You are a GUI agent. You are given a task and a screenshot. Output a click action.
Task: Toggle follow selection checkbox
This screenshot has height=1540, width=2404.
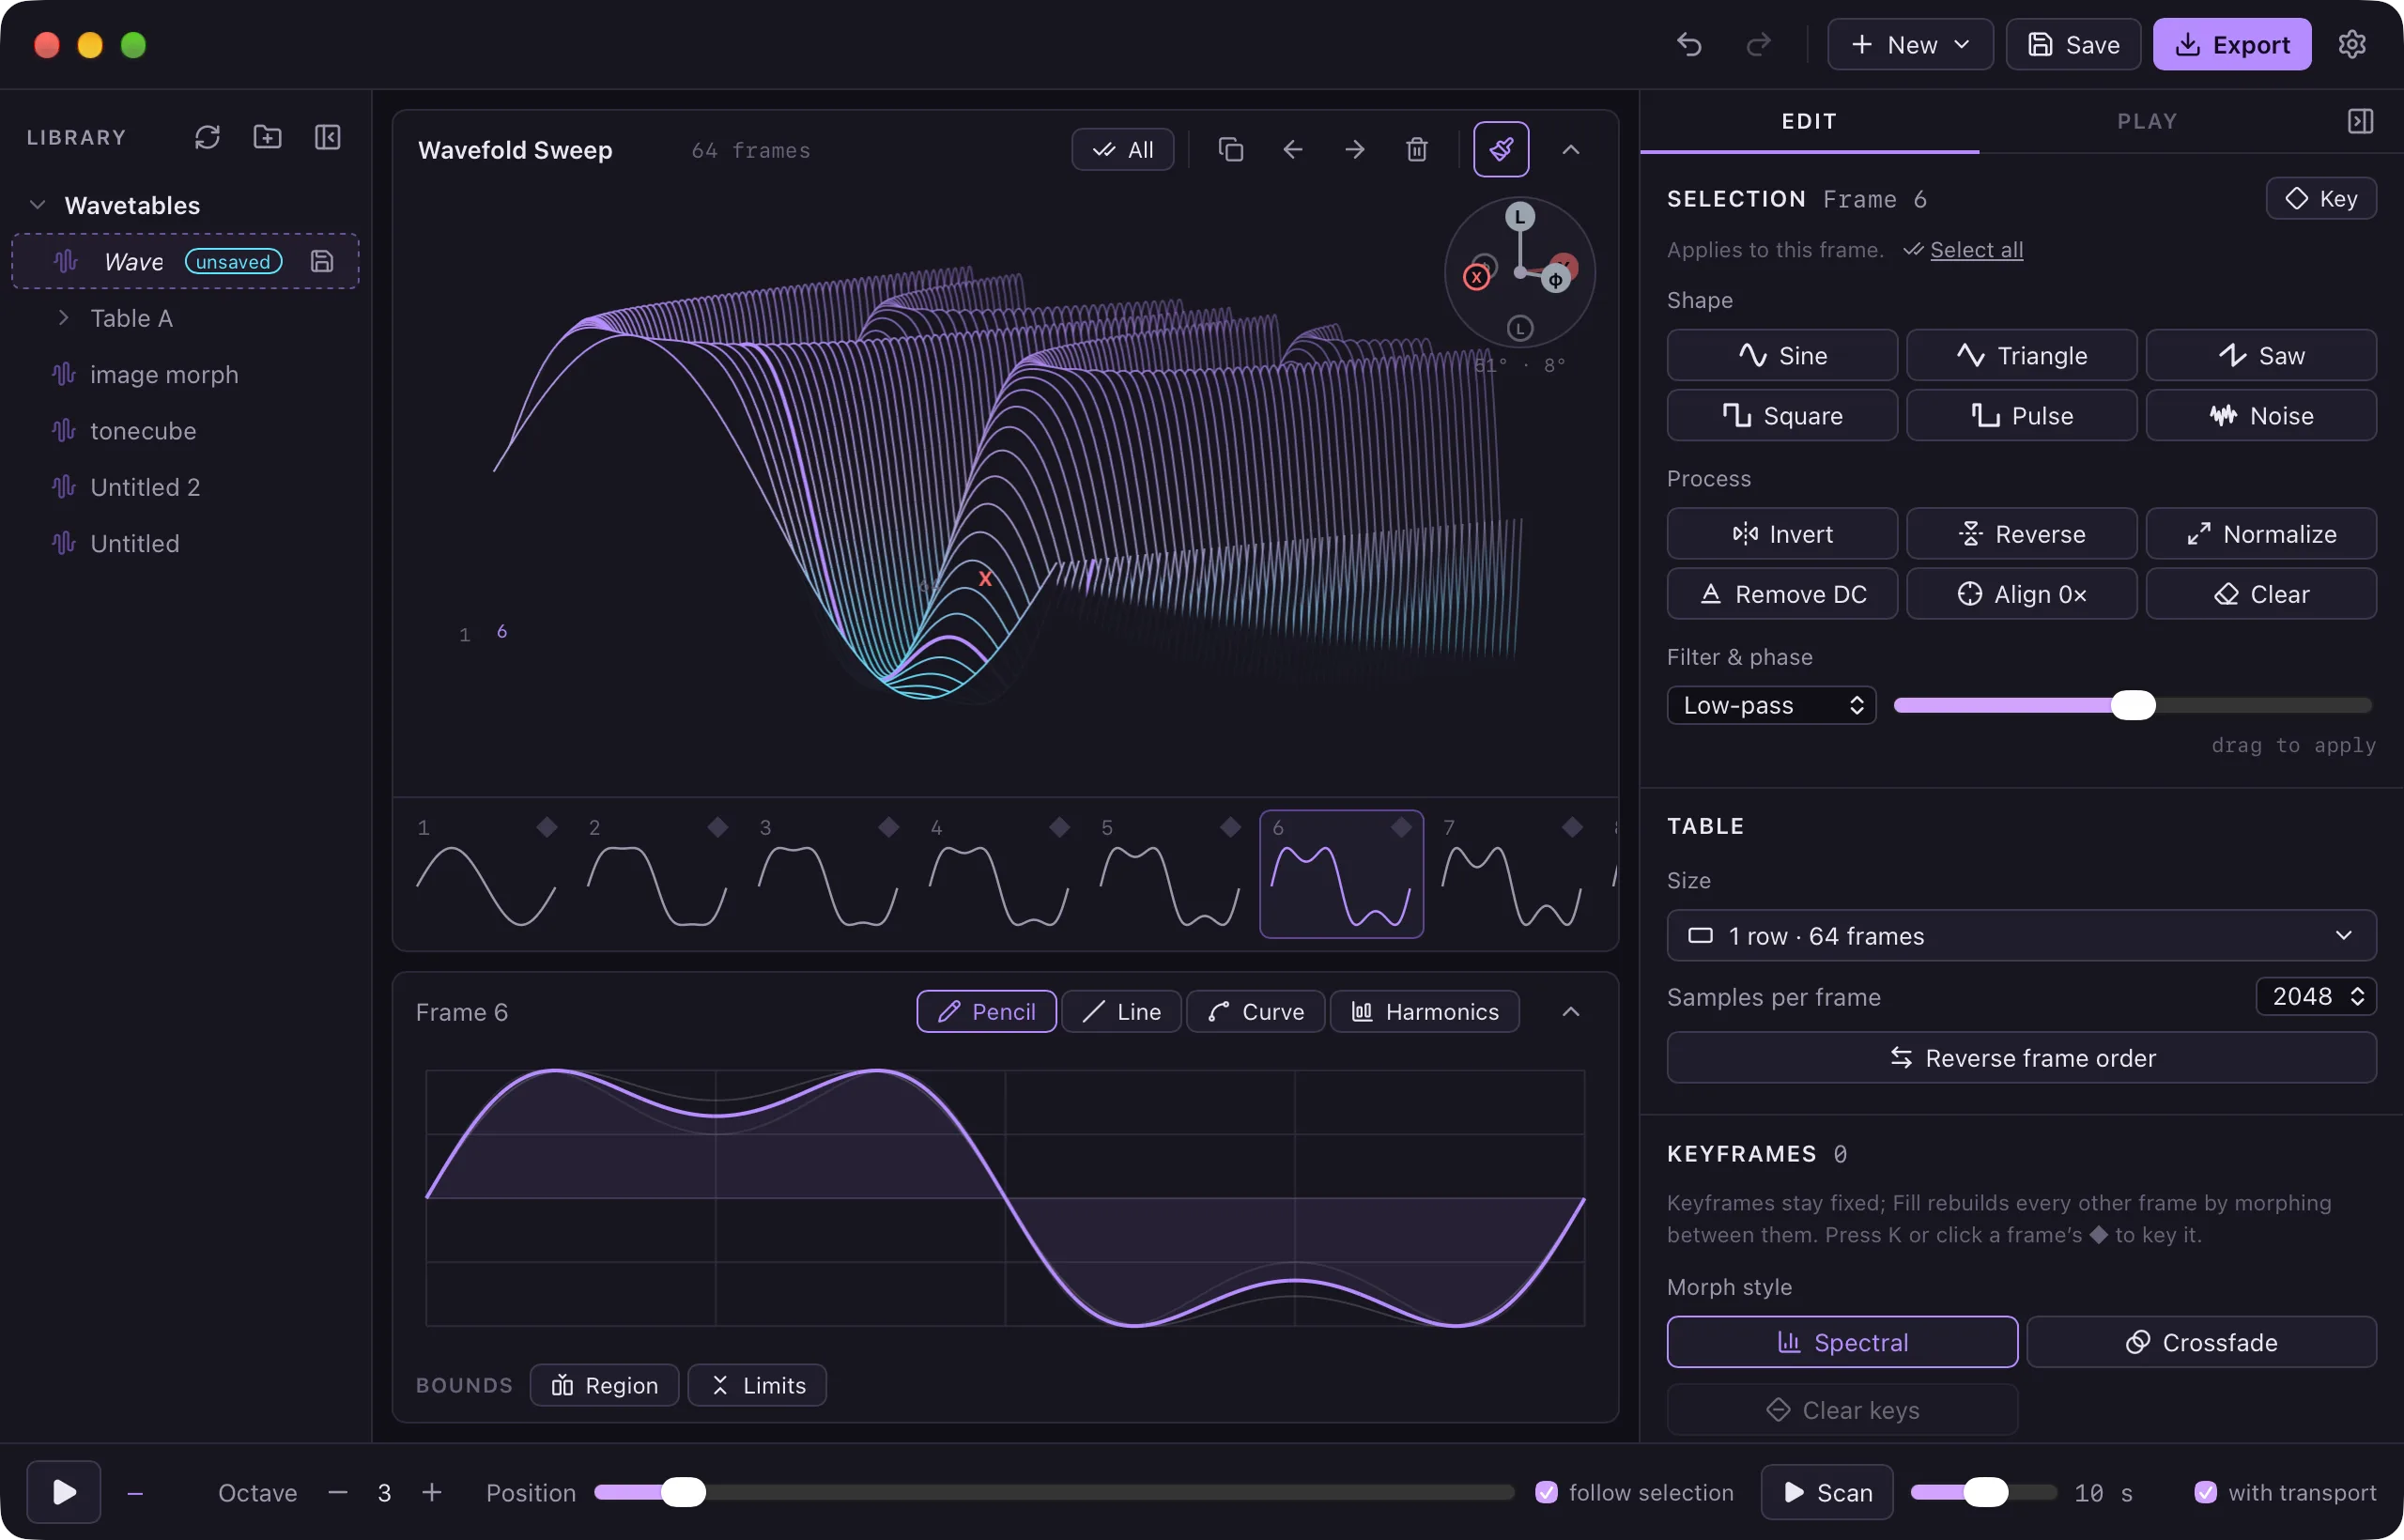[x=1546, y=1492]
